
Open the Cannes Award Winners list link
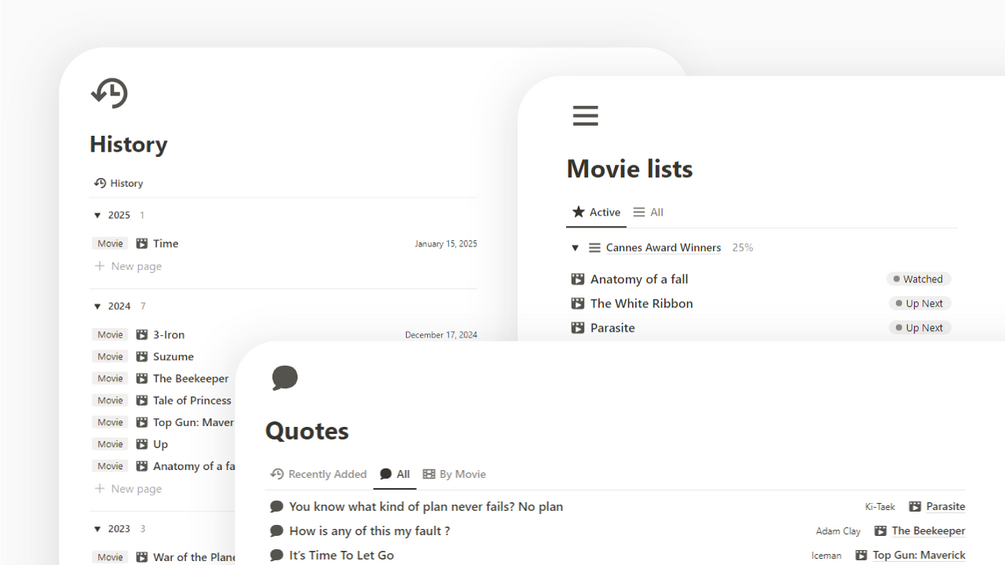click(663, 247)
